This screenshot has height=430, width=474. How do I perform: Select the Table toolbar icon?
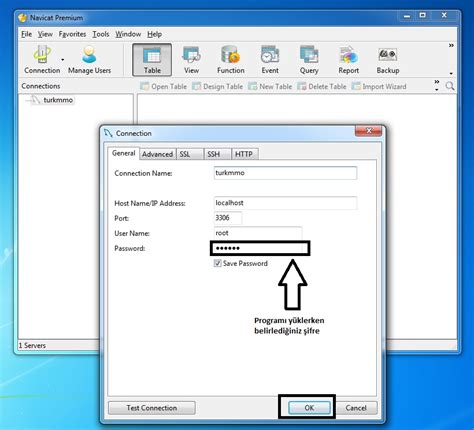pyautogui.click(x=152, y=60)
